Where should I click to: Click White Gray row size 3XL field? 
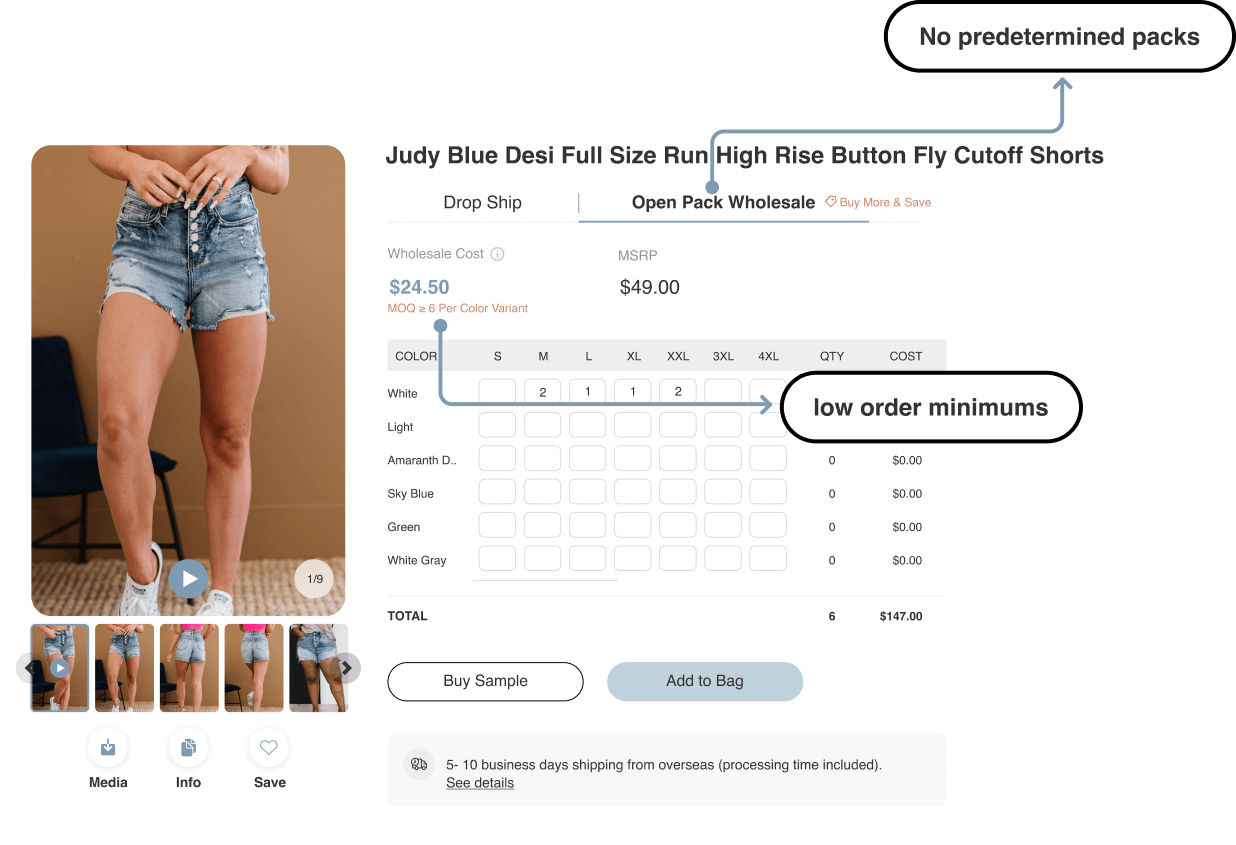pyautogui.click(x=723, y=559)
